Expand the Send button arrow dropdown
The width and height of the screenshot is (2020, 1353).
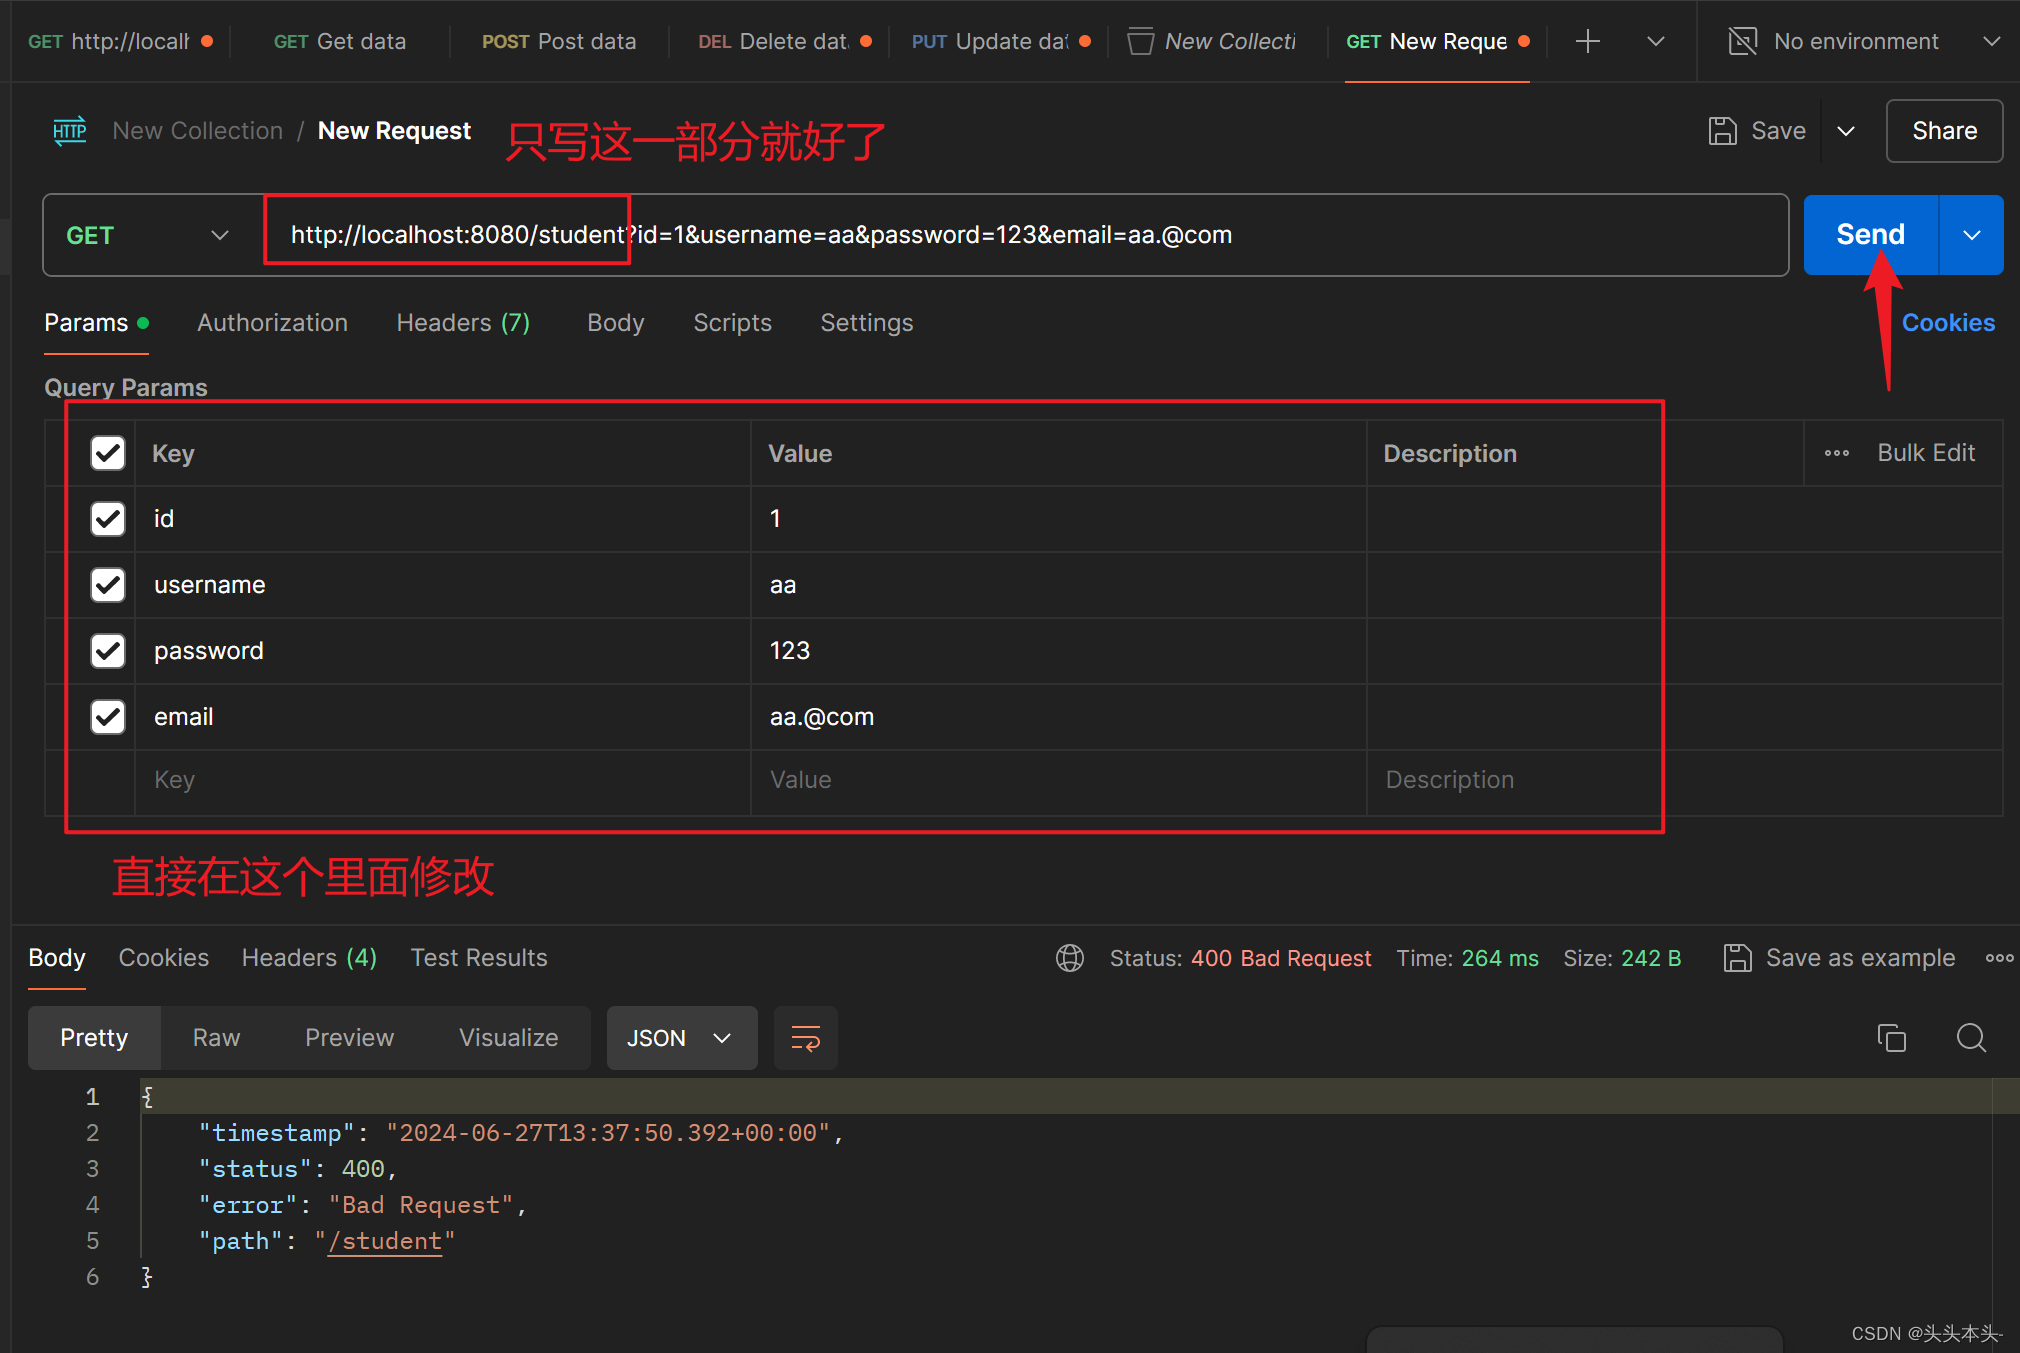(x=1971, y=235)
